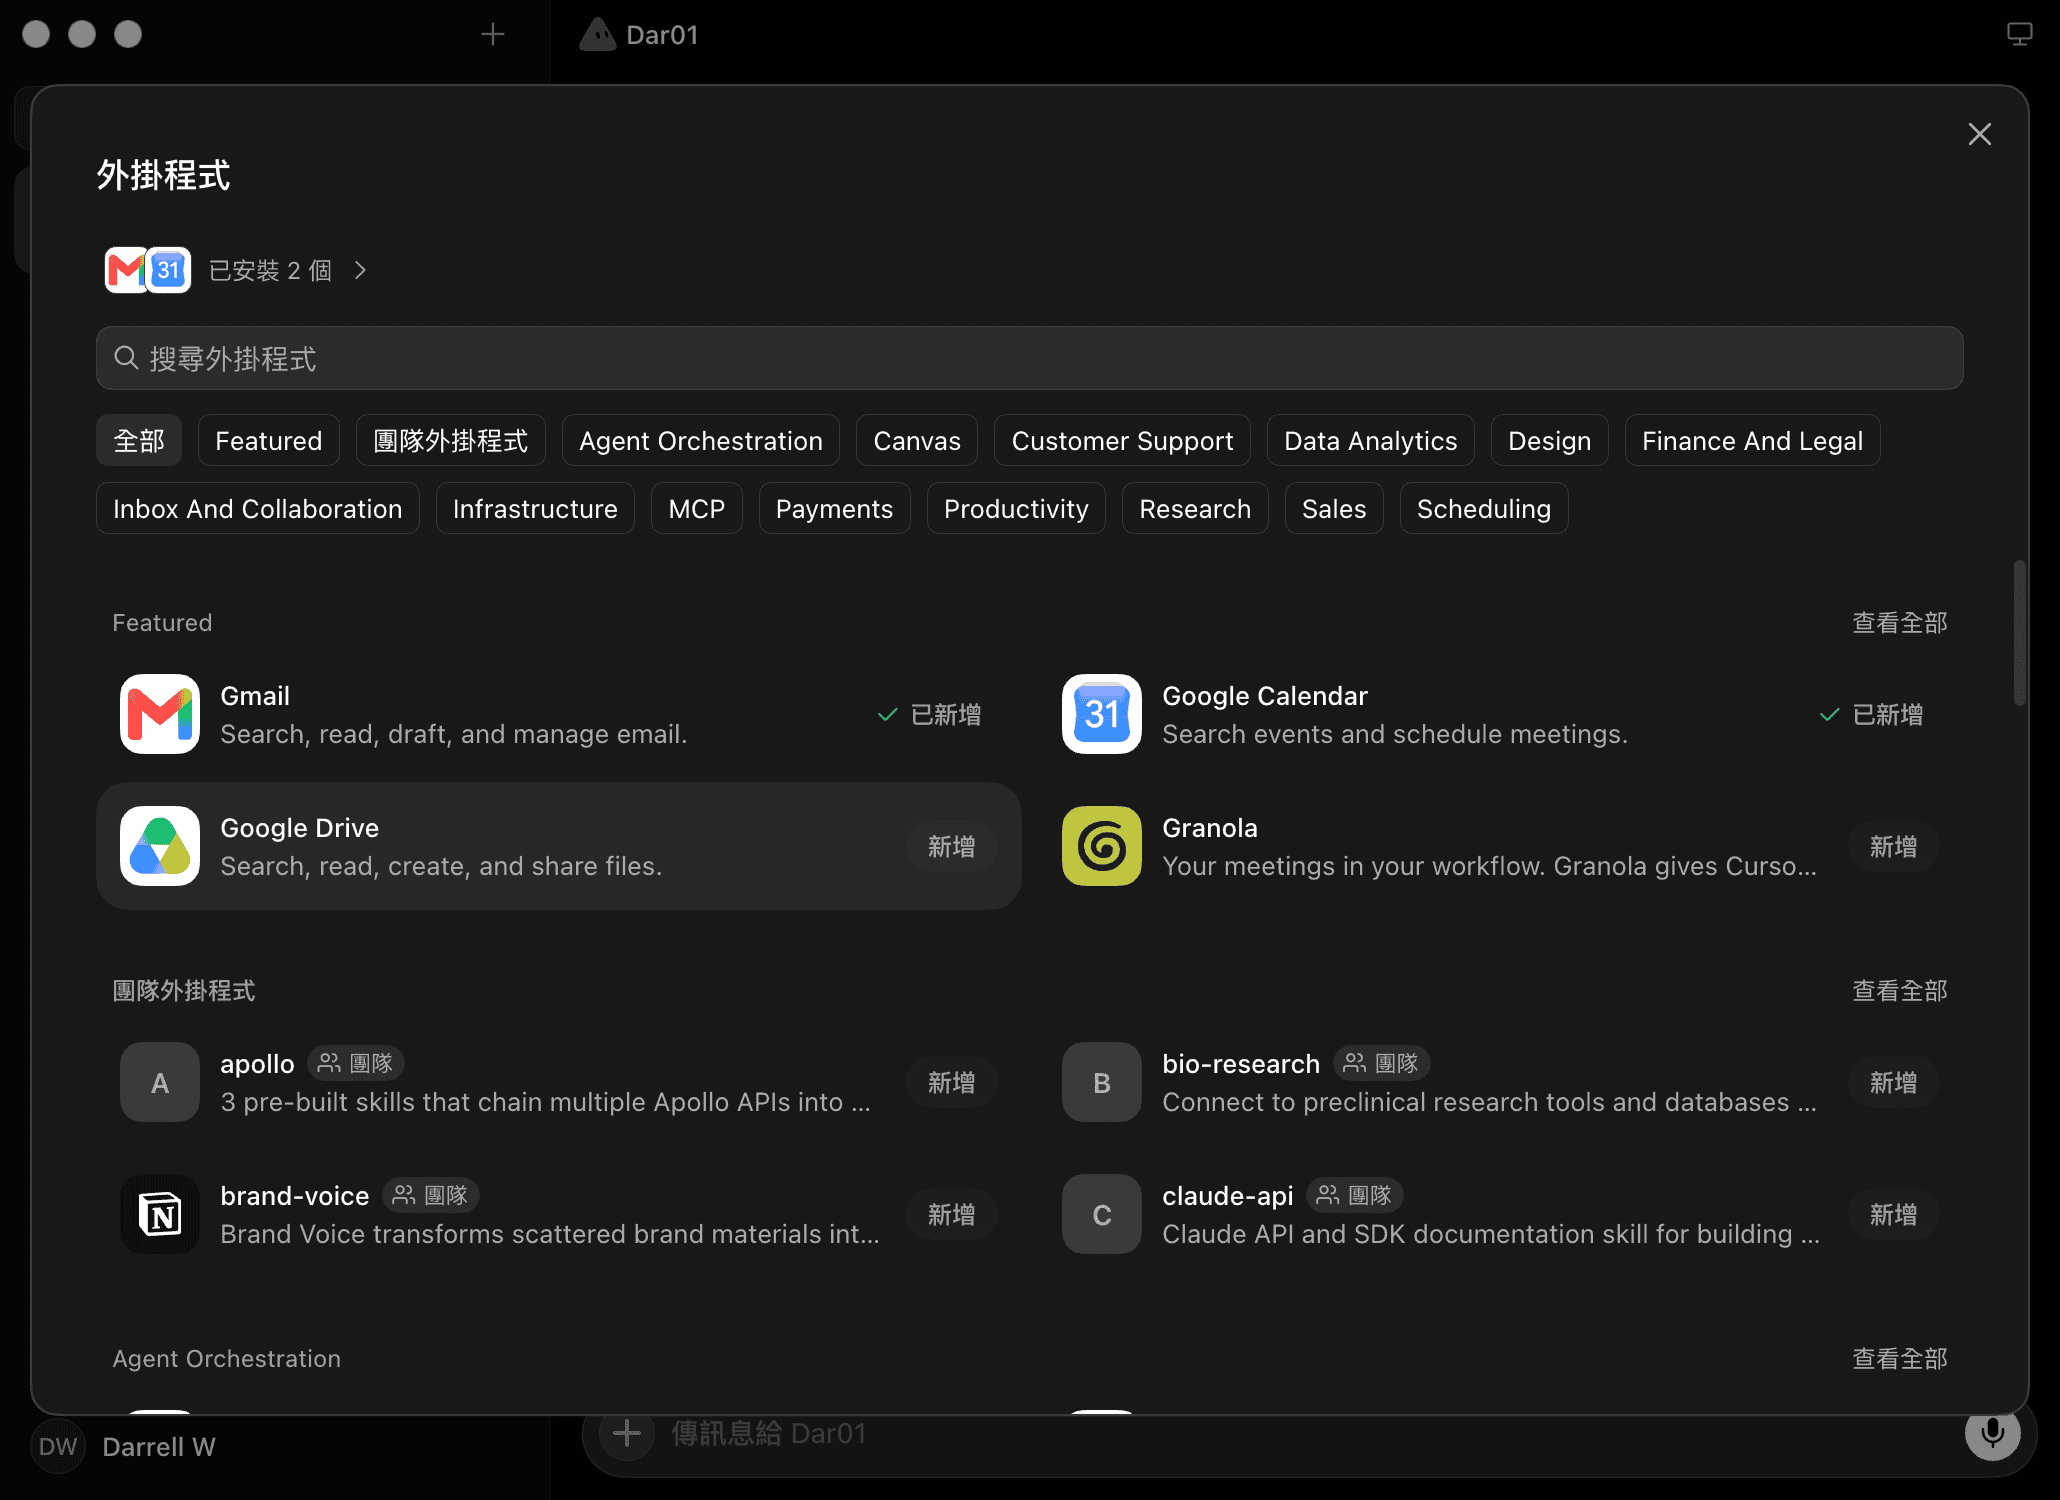Image resolution: width=2060 pixels, height=1500 pixels.
Task: Click the display icon in top right
Action: point(2019,35)
